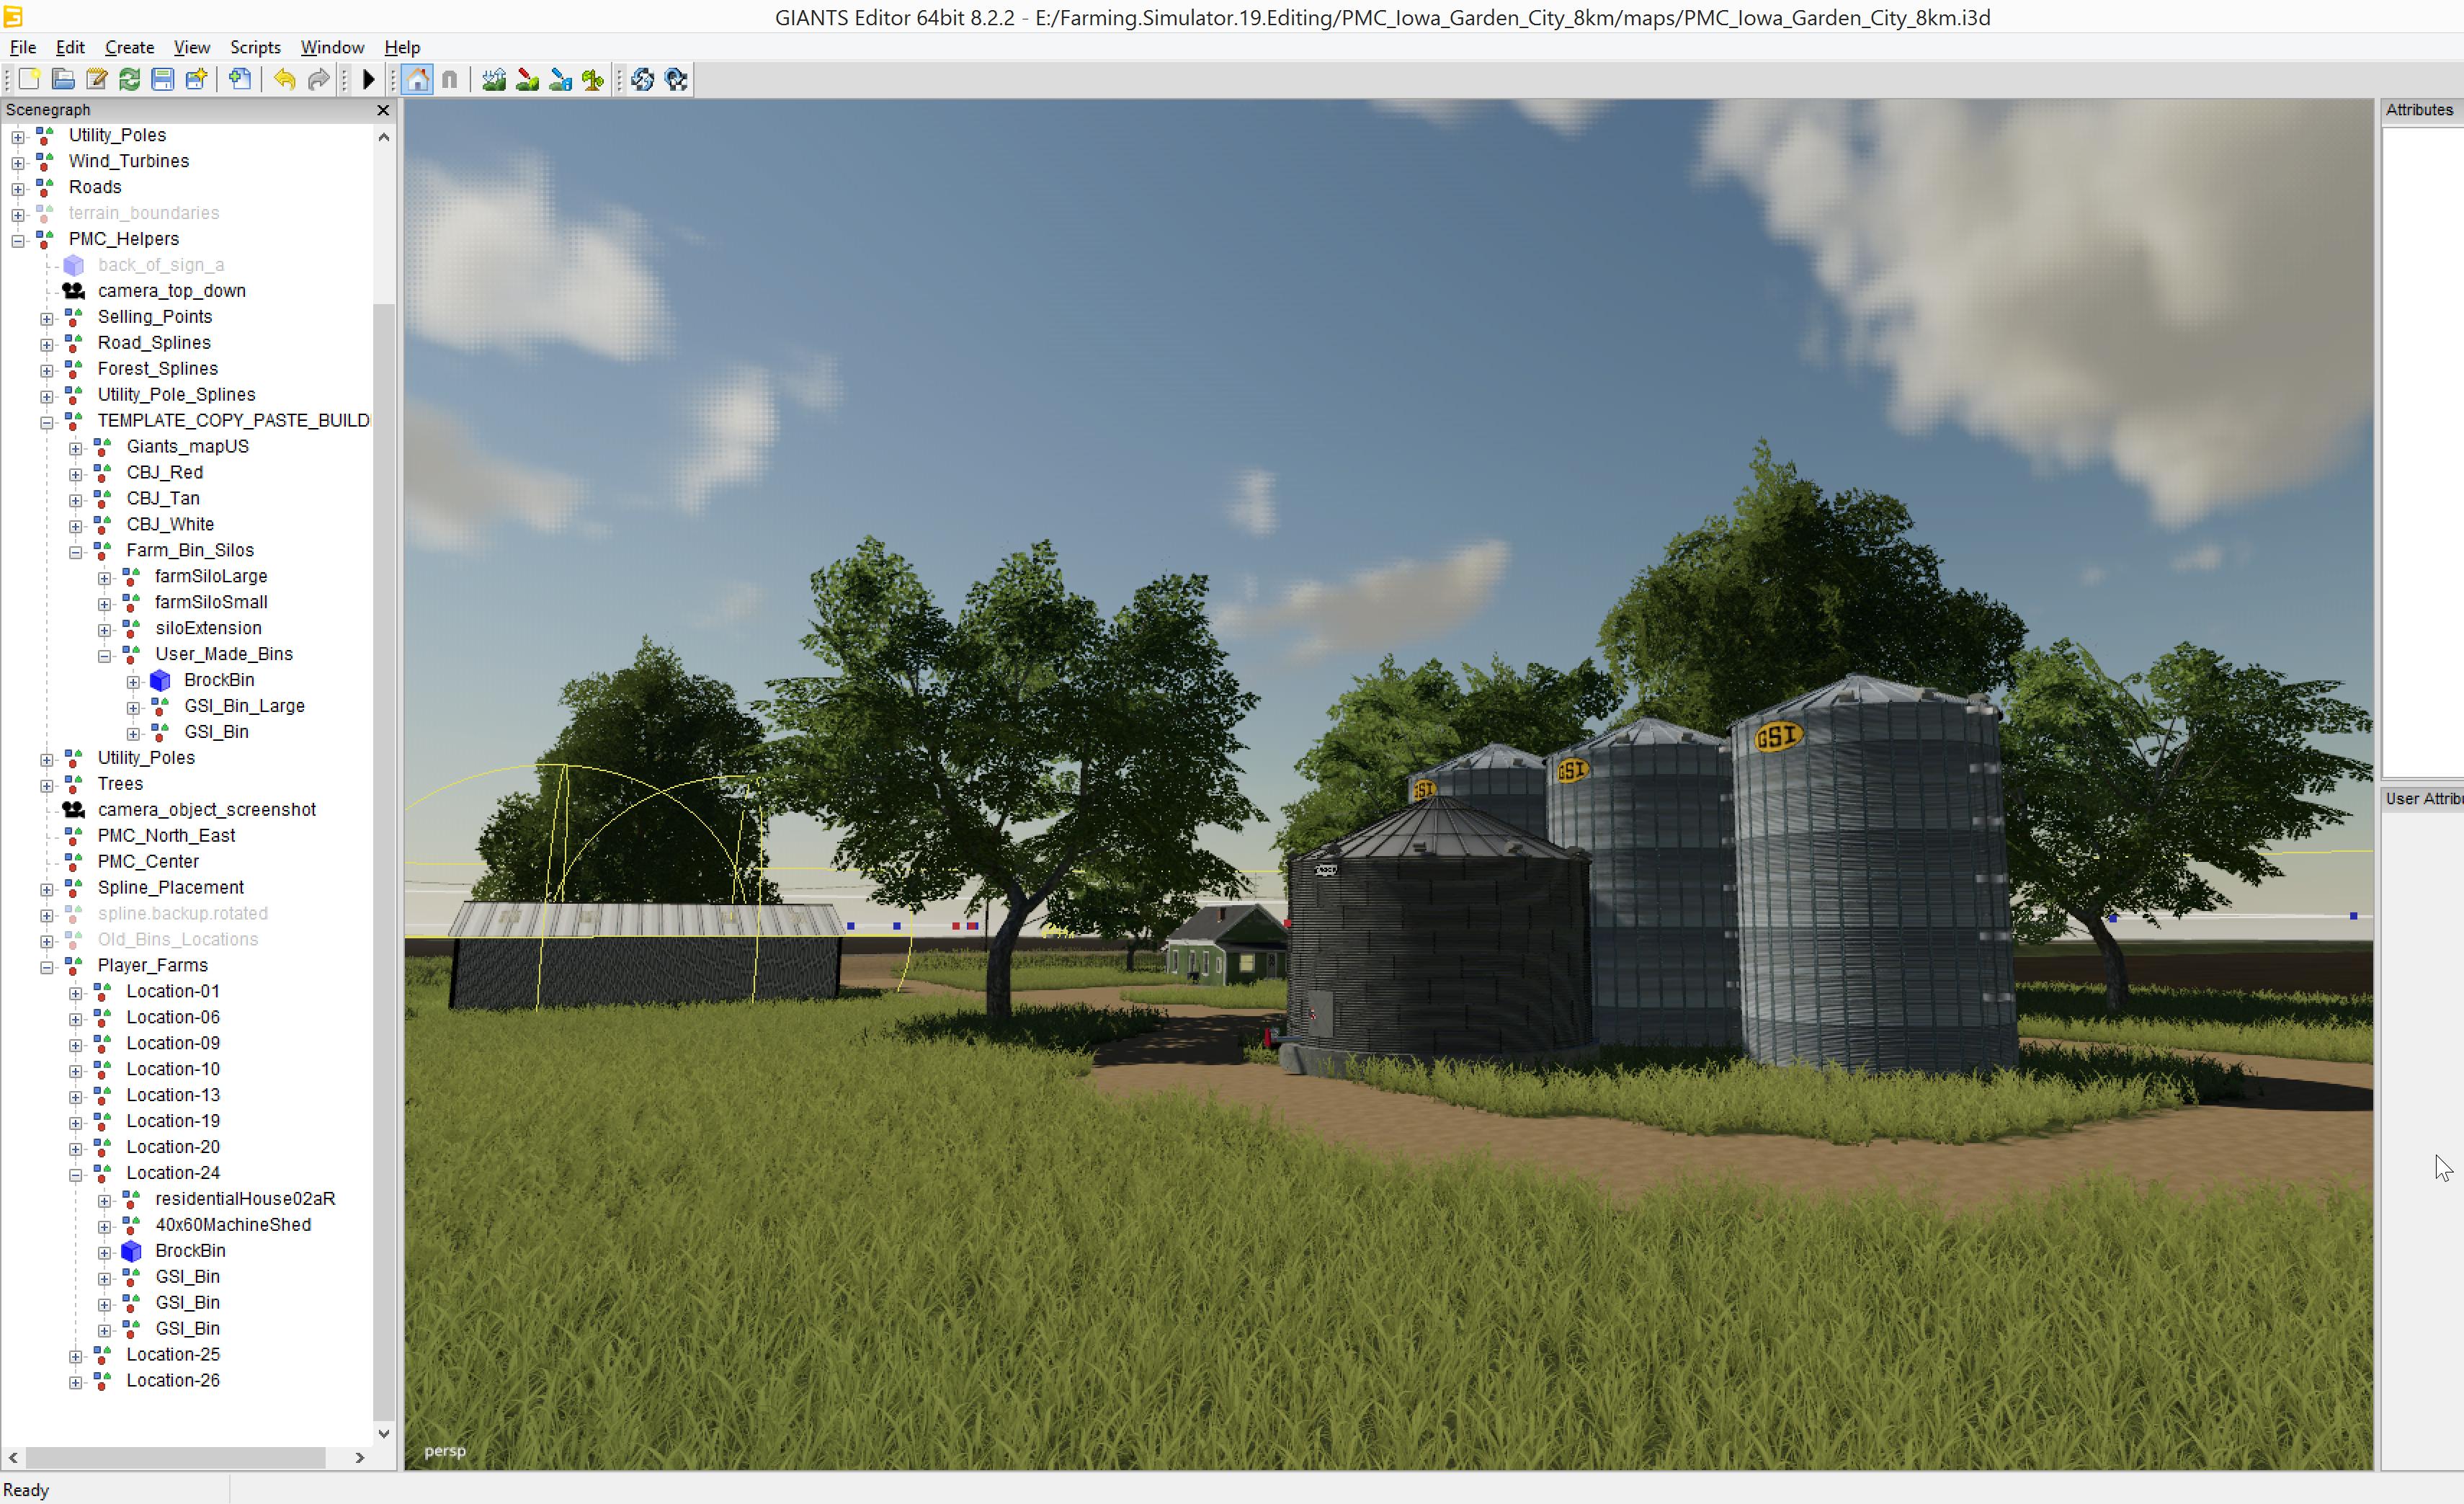Screen dimensions: 2464x1504
Task: Click the notepad edit-file toolbar icon
Action: 96,79
